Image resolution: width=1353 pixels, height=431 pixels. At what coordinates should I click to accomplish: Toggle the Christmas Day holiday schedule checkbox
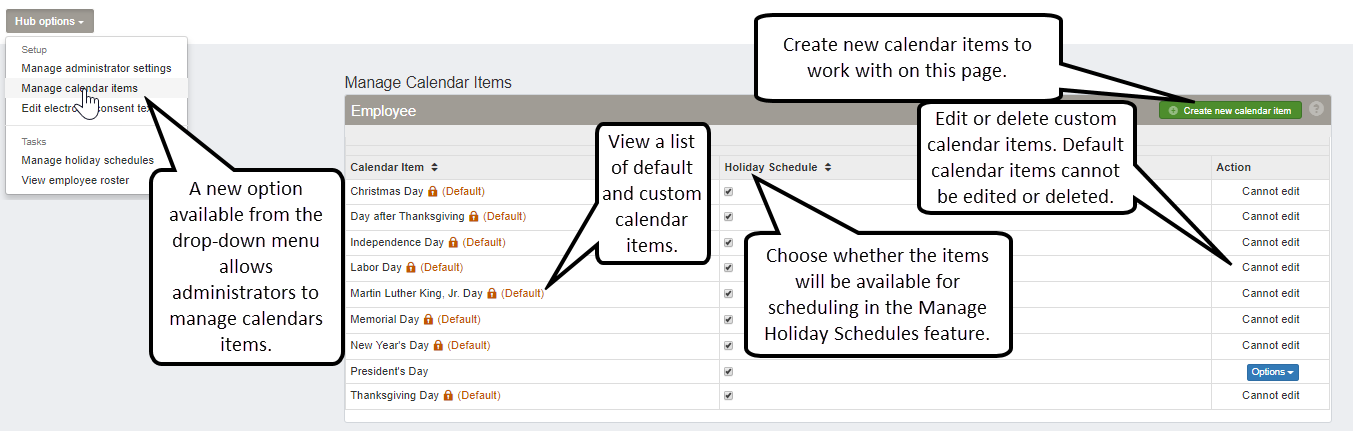[729, 191]
